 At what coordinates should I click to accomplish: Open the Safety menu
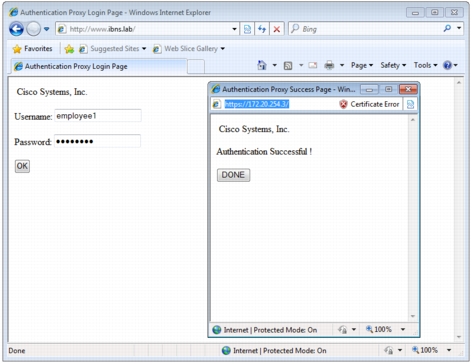[x=393, y=65]
